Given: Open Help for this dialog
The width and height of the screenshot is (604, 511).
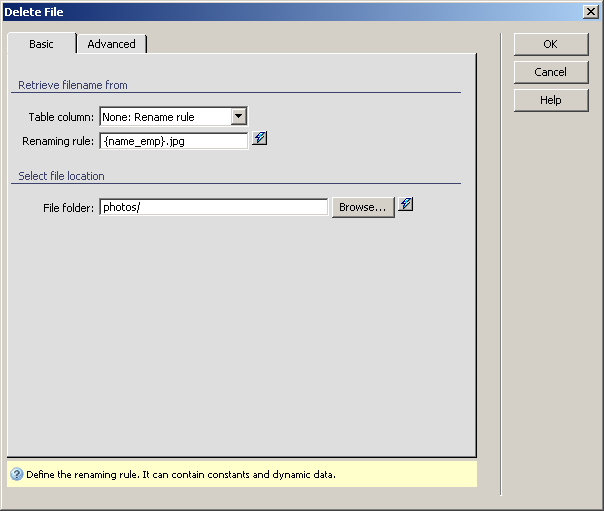Looking at the screenshot, I should tap(550, 100).
